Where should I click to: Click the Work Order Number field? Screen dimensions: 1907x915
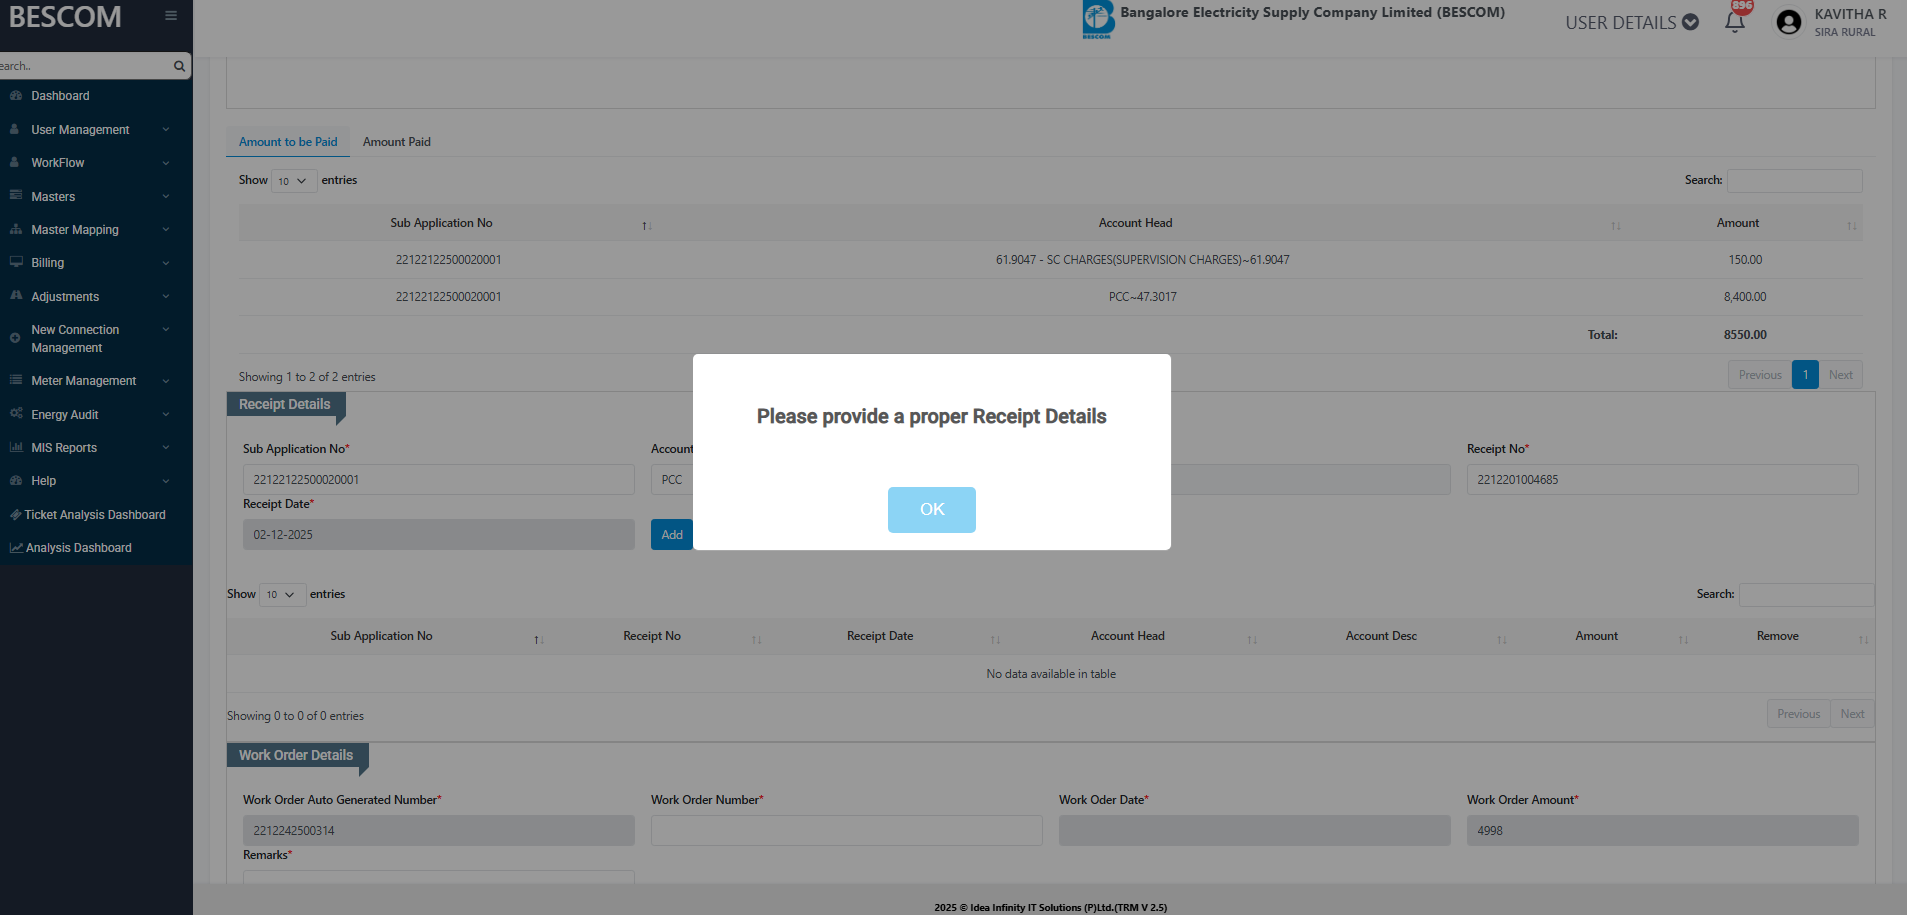847,831
